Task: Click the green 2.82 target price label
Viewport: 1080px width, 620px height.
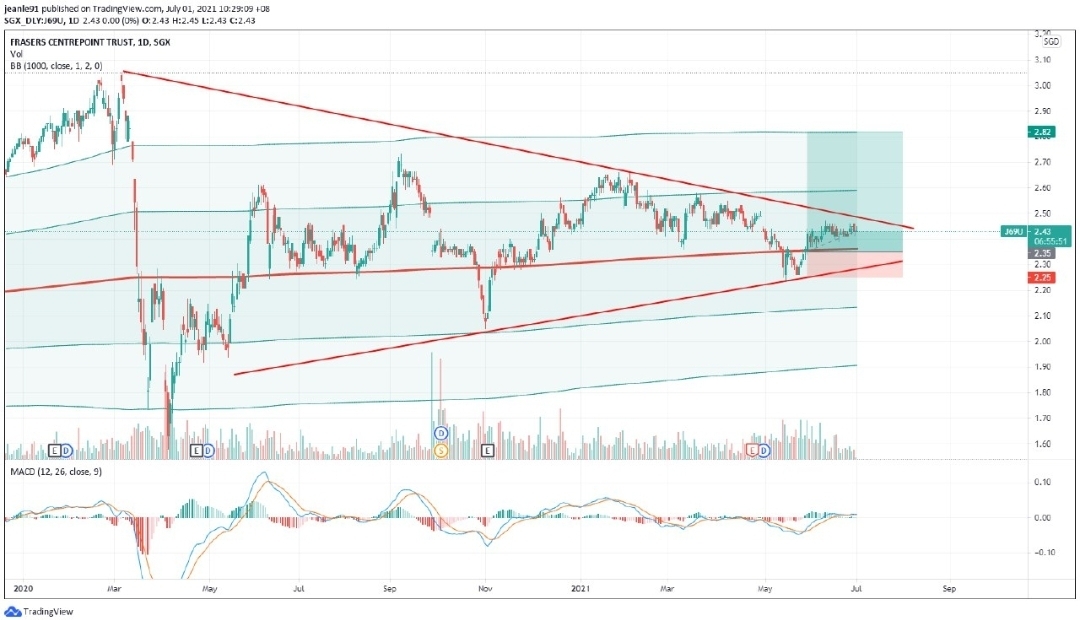Action: point(1041,132)
